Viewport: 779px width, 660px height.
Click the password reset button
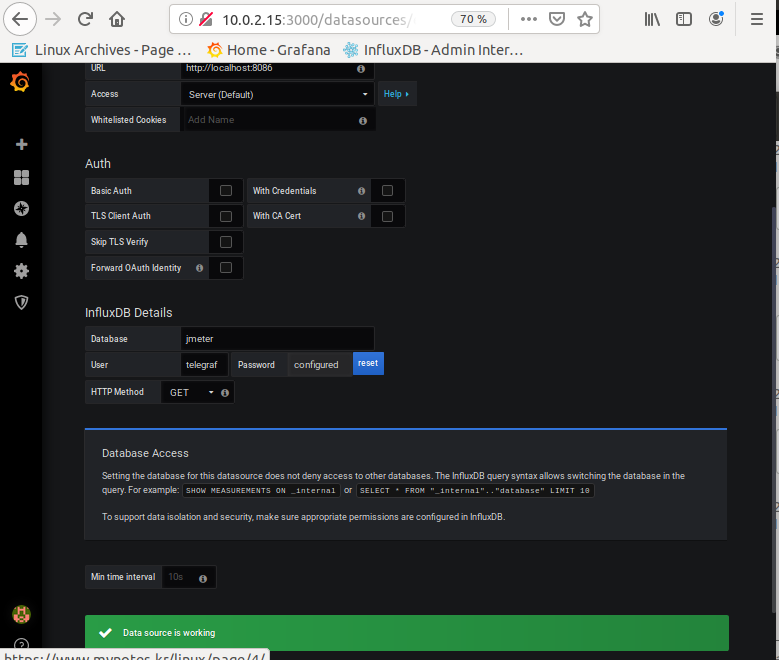[x=368, y=363]
